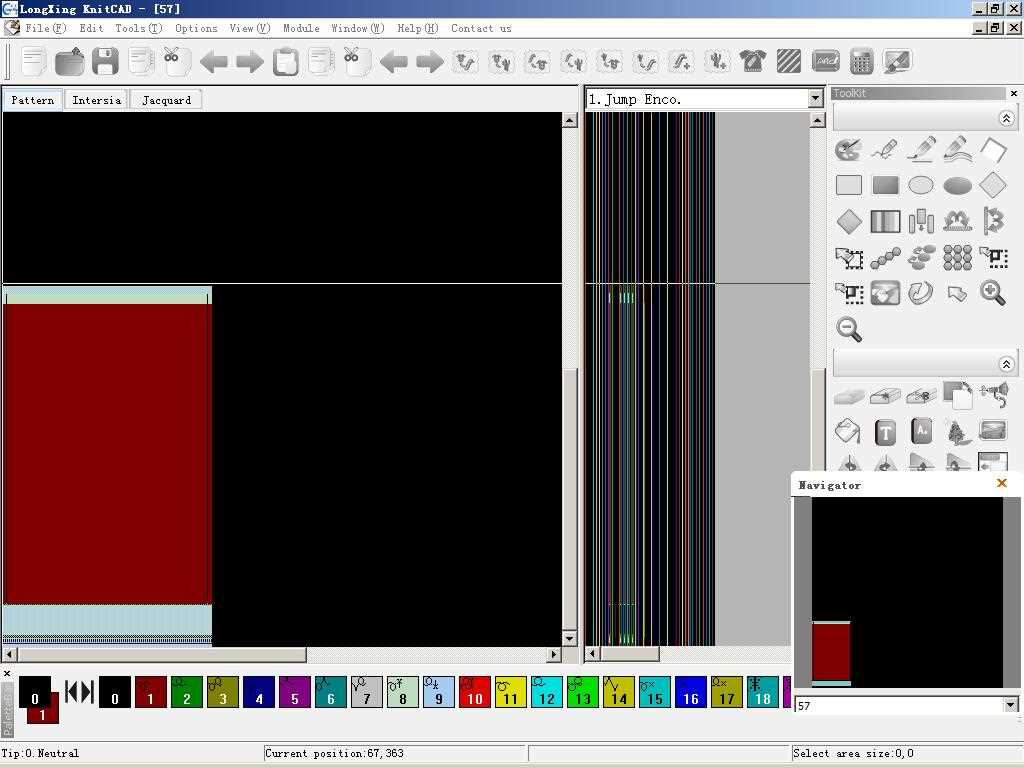Select the painter's palette tool in ToolKit
This screenshot has height=768, width=1024.
[848, 150]
